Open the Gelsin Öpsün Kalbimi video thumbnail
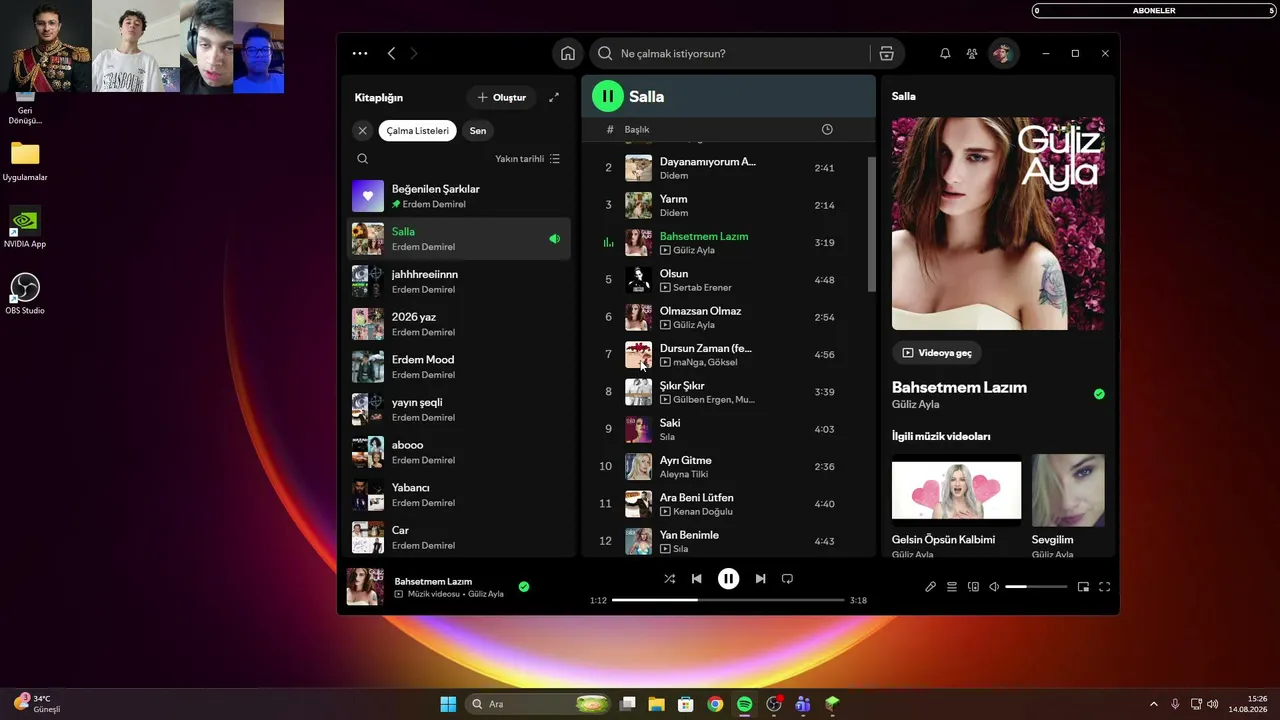Viewport: 1280px width, 720px height. pyautogui.click(x=957, y=489)
